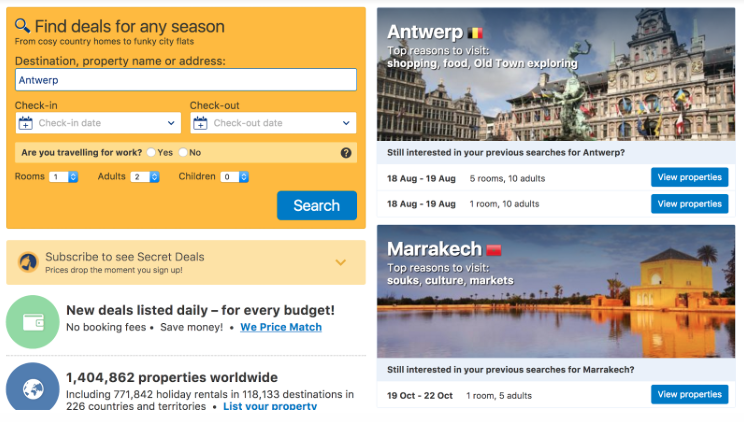Screen dimensions: 744x422
Task: View properties for Antwerp 5 rooms search
Action: (689, 178)
